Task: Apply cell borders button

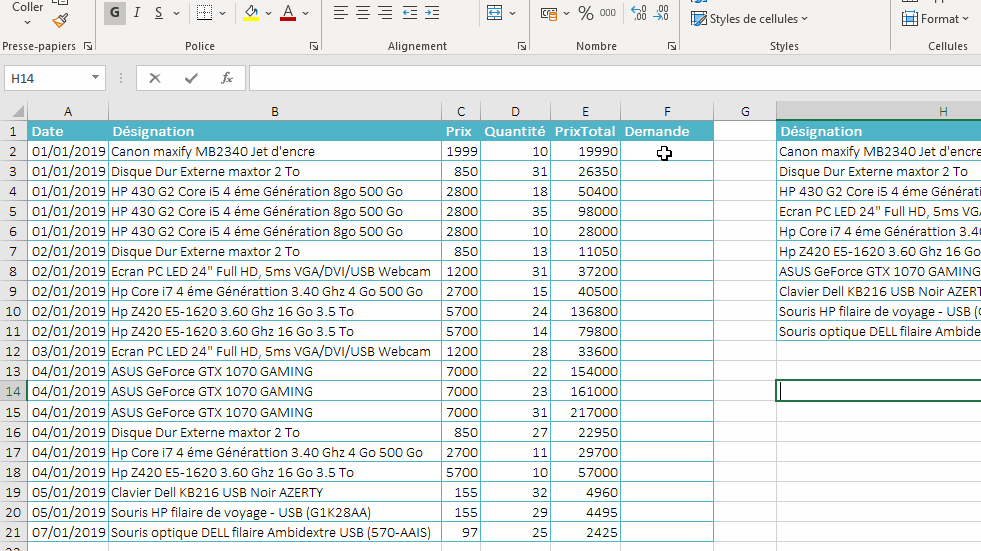Action: coord(204,13)
